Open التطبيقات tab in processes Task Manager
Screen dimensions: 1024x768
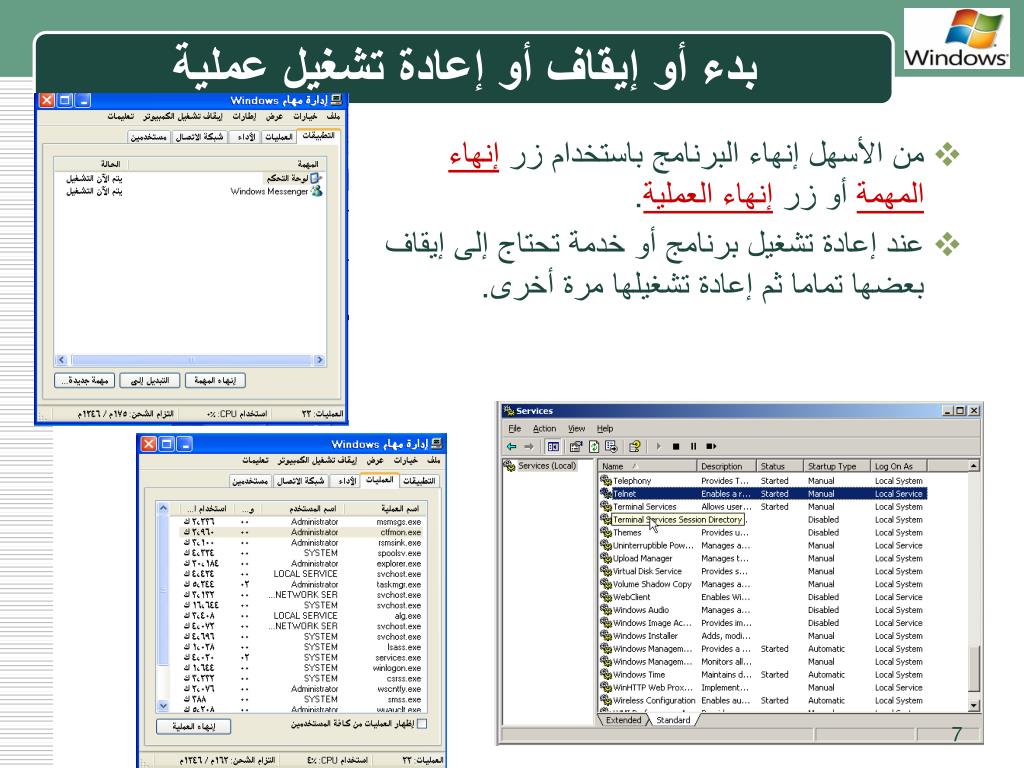pyautogui.click(x=419, y=481)
